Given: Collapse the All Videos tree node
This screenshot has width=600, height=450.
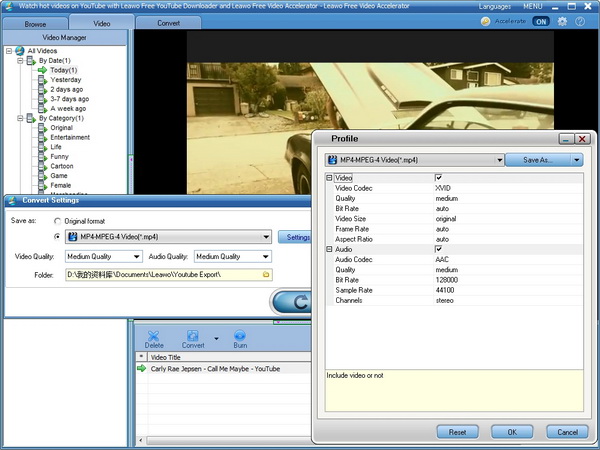Looking at the screenshot, I should [9, 51].
